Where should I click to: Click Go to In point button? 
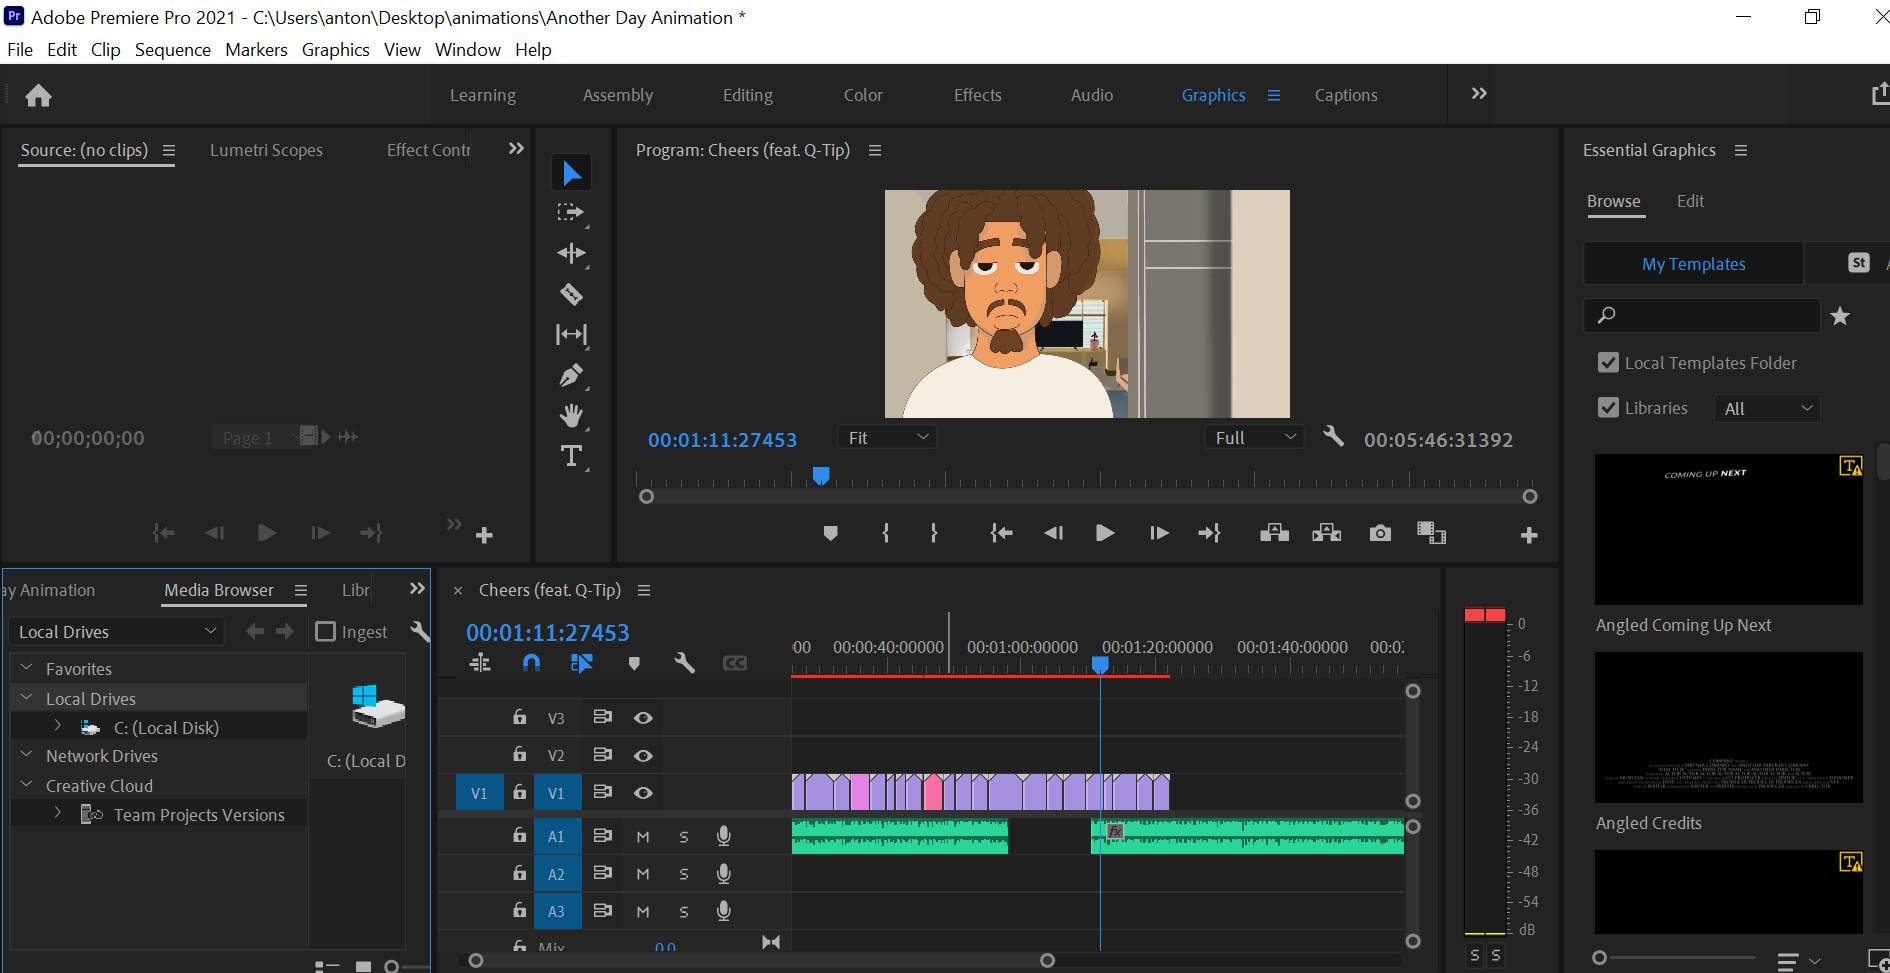pyautogui.click(x=1001, y=533)
